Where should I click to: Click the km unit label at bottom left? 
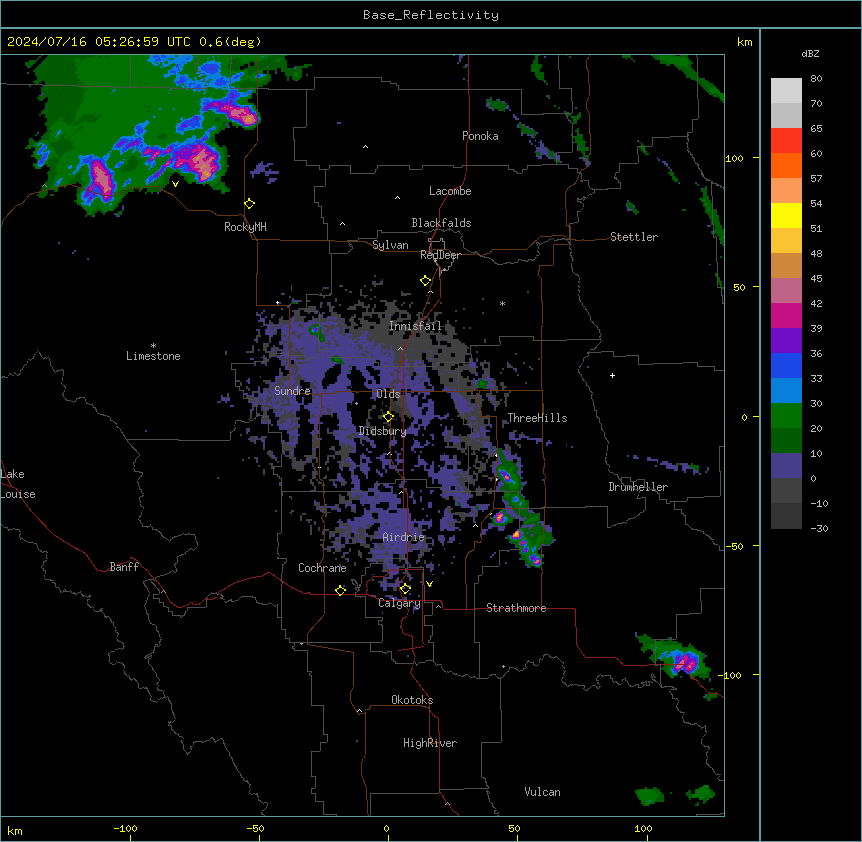pyautogui.click(x=15, y=831)
